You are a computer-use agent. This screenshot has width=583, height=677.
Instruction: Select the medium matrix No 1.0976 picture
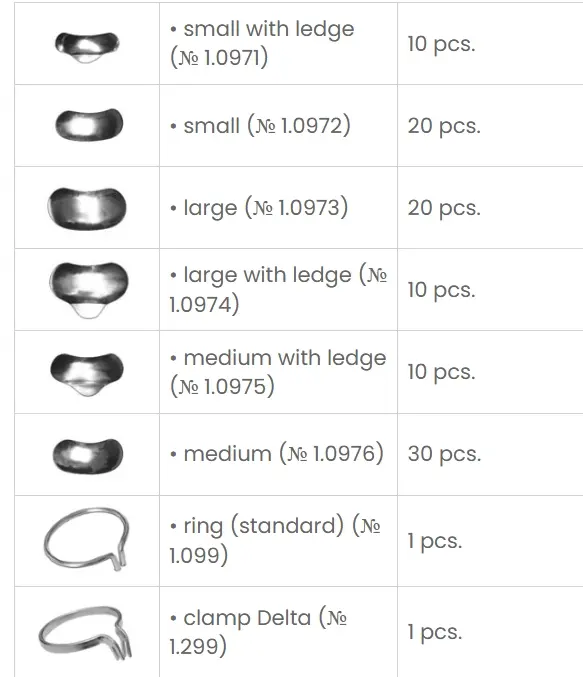[x=88, y=456]
